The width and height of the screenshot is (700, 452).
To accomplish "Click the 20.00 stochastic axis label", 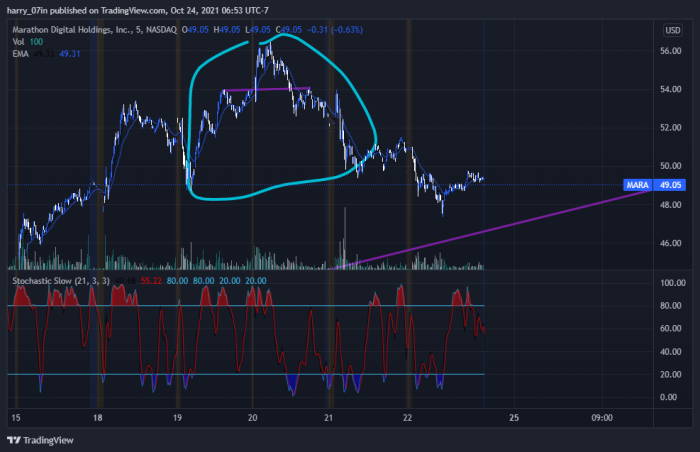I will click(x=671, y=374).
